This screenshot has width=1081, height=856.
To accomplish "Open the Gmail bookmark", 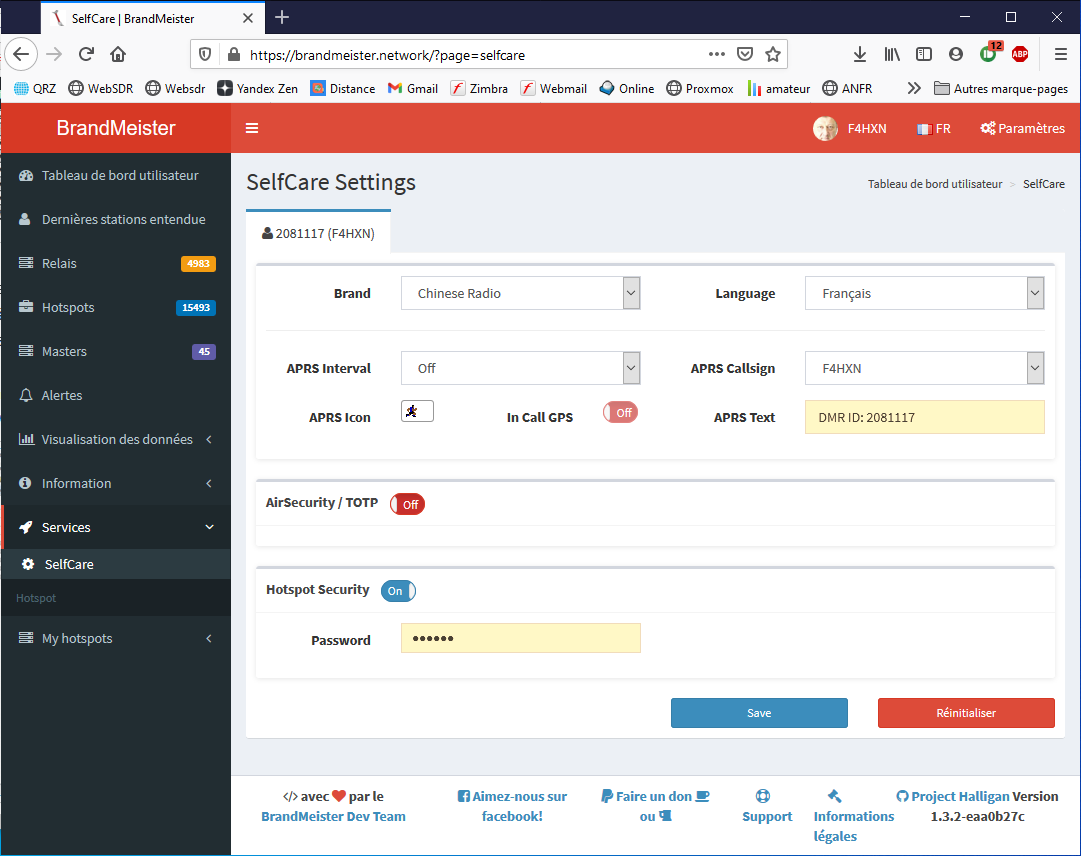I will 413,88.
